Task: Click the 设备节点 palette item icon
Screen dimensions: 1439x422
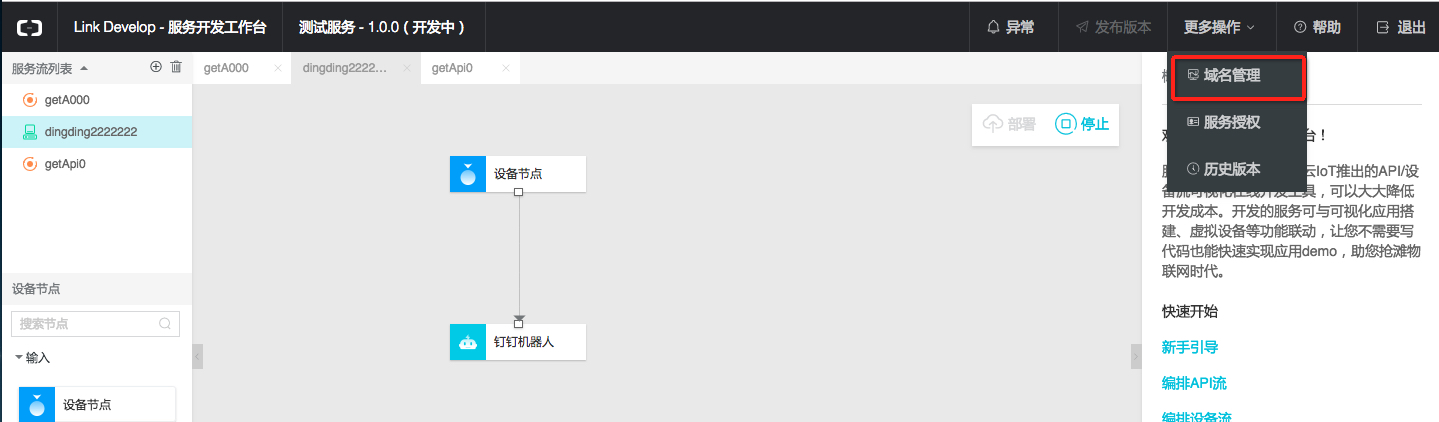Action: click(x=37, y=405)
